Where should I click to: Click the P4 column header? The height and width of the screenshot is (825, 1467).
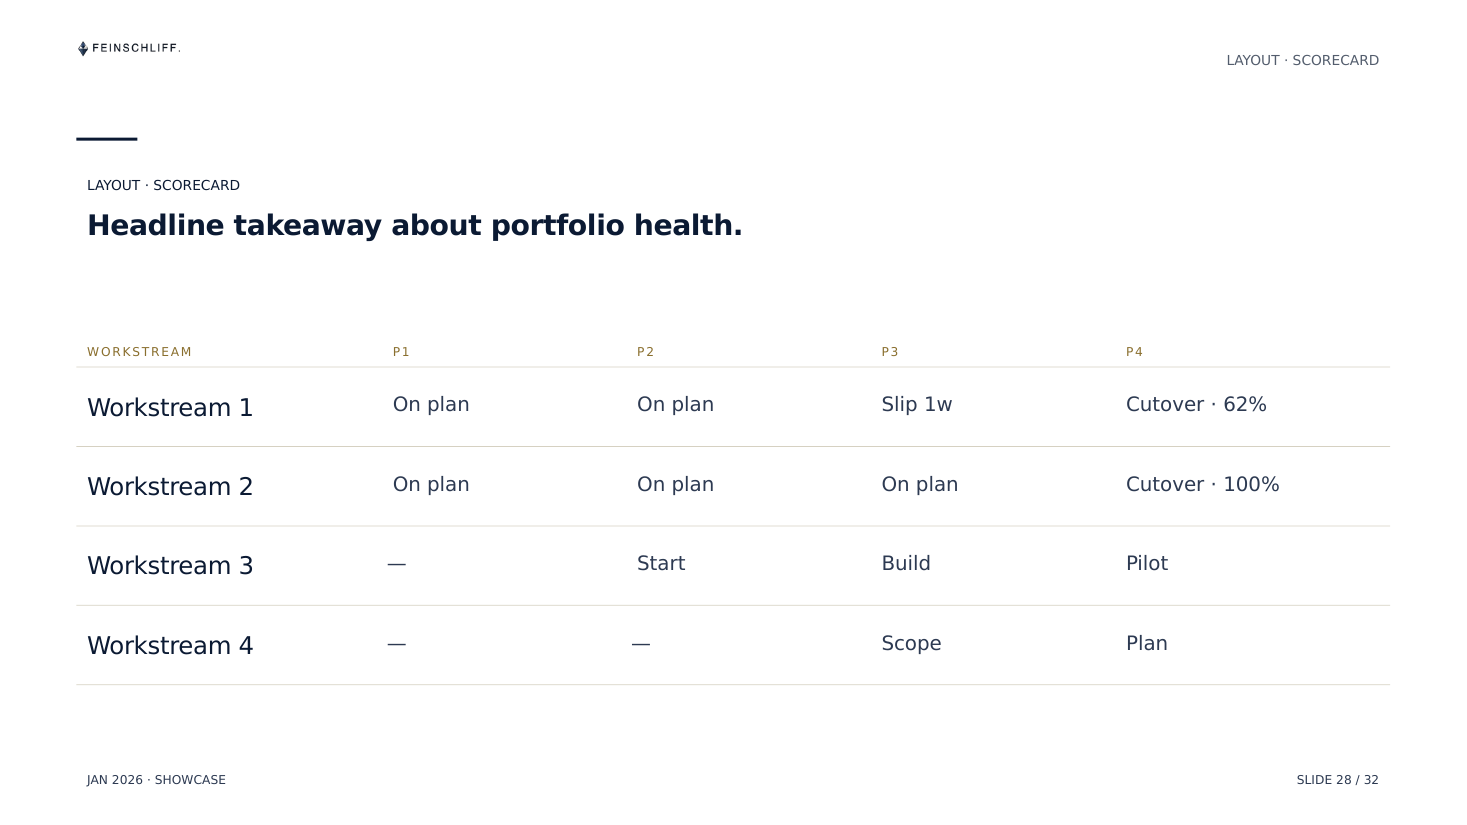tap(1134, 352)
